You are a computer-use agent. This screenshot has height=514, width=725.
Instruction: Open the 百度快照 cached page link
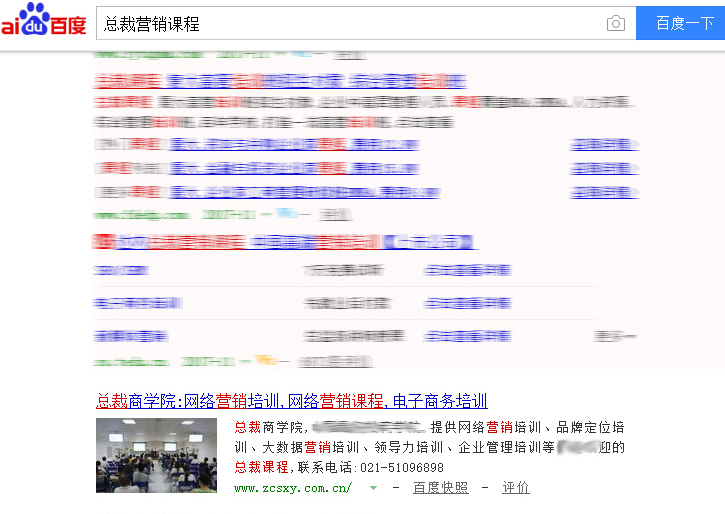(440, 488)
